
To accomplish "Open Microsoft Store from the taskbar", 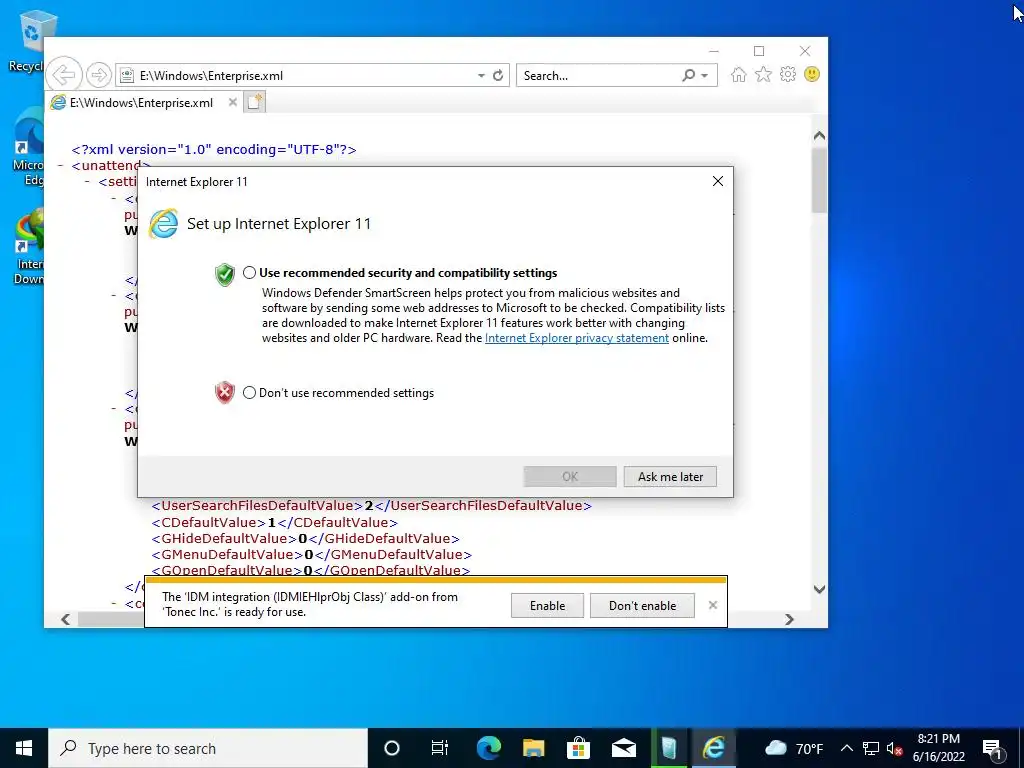I will click(579, 748).
